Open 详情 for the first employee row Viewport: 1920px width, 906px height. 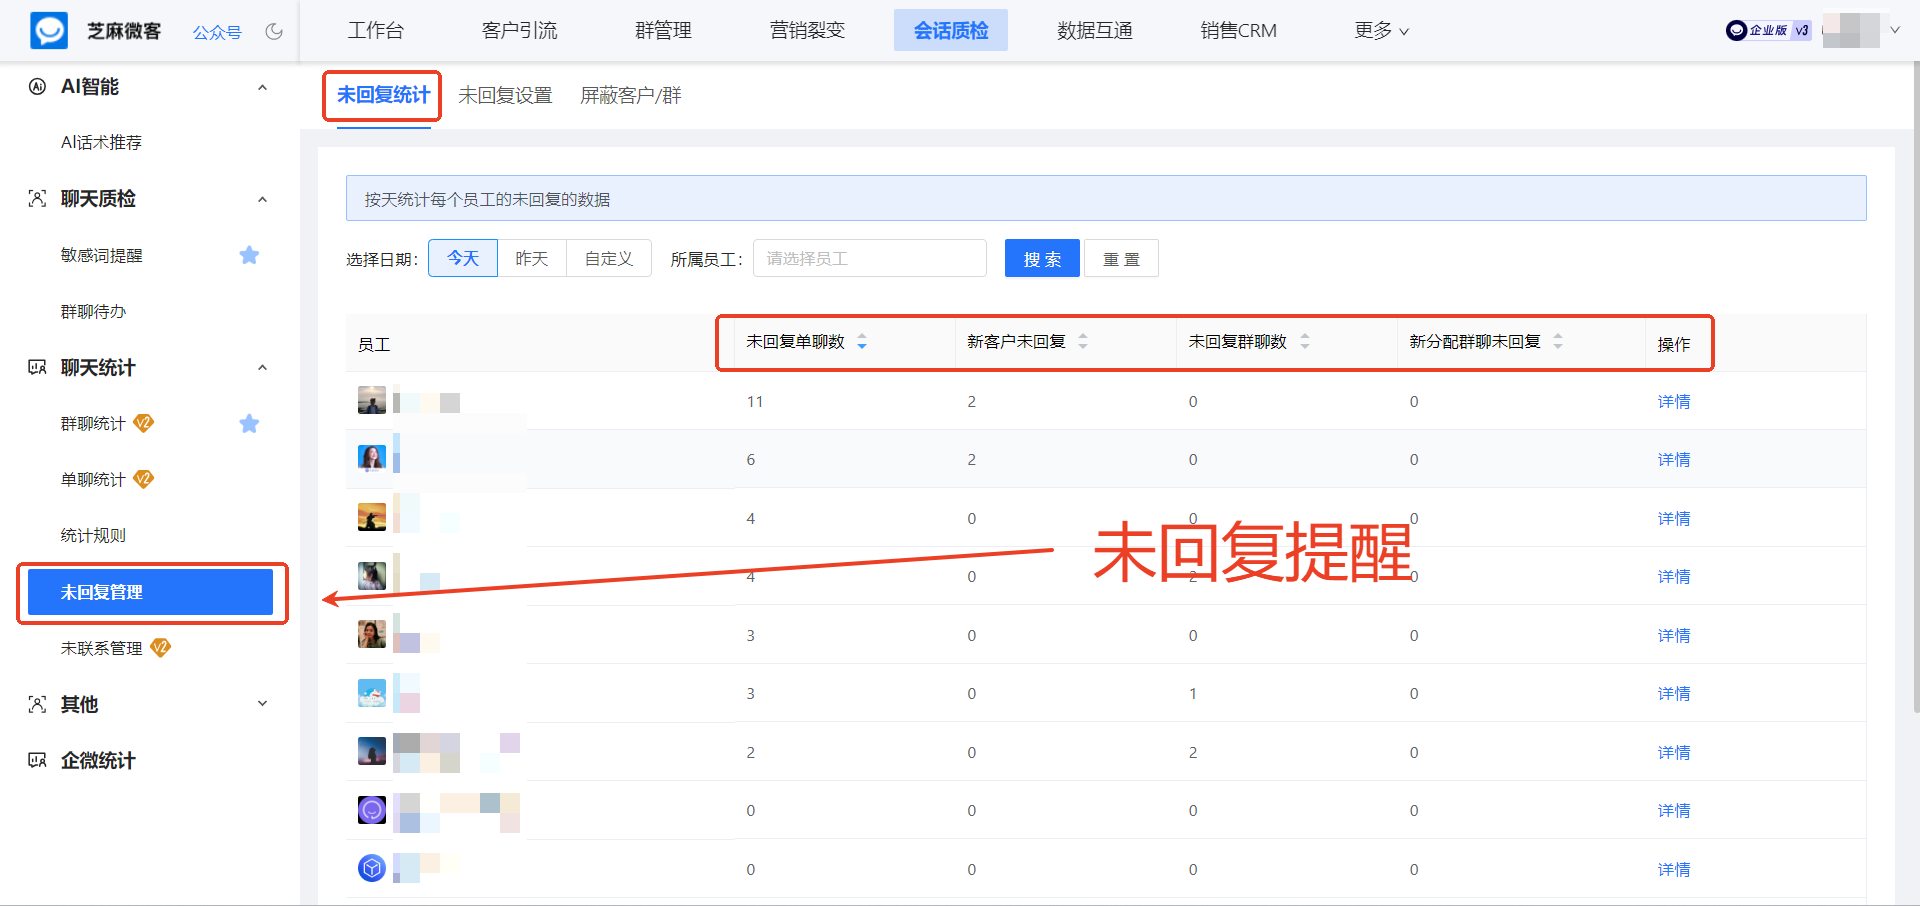1673,401
